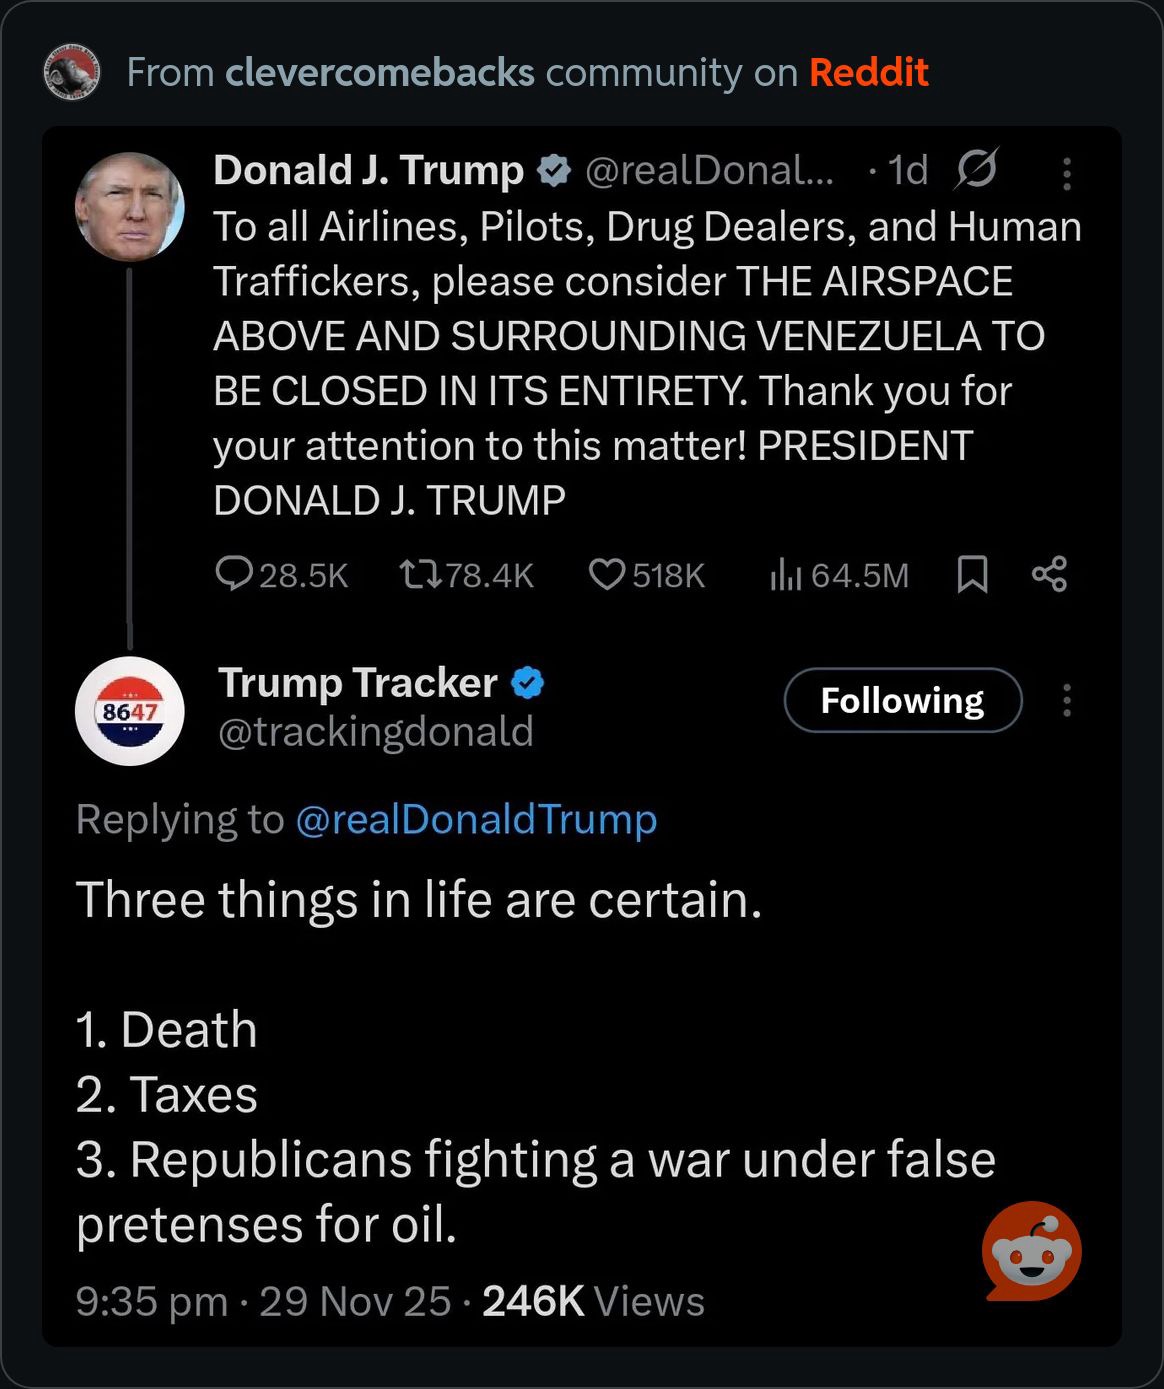Click the retweet icon showing 78.4K

420,574
